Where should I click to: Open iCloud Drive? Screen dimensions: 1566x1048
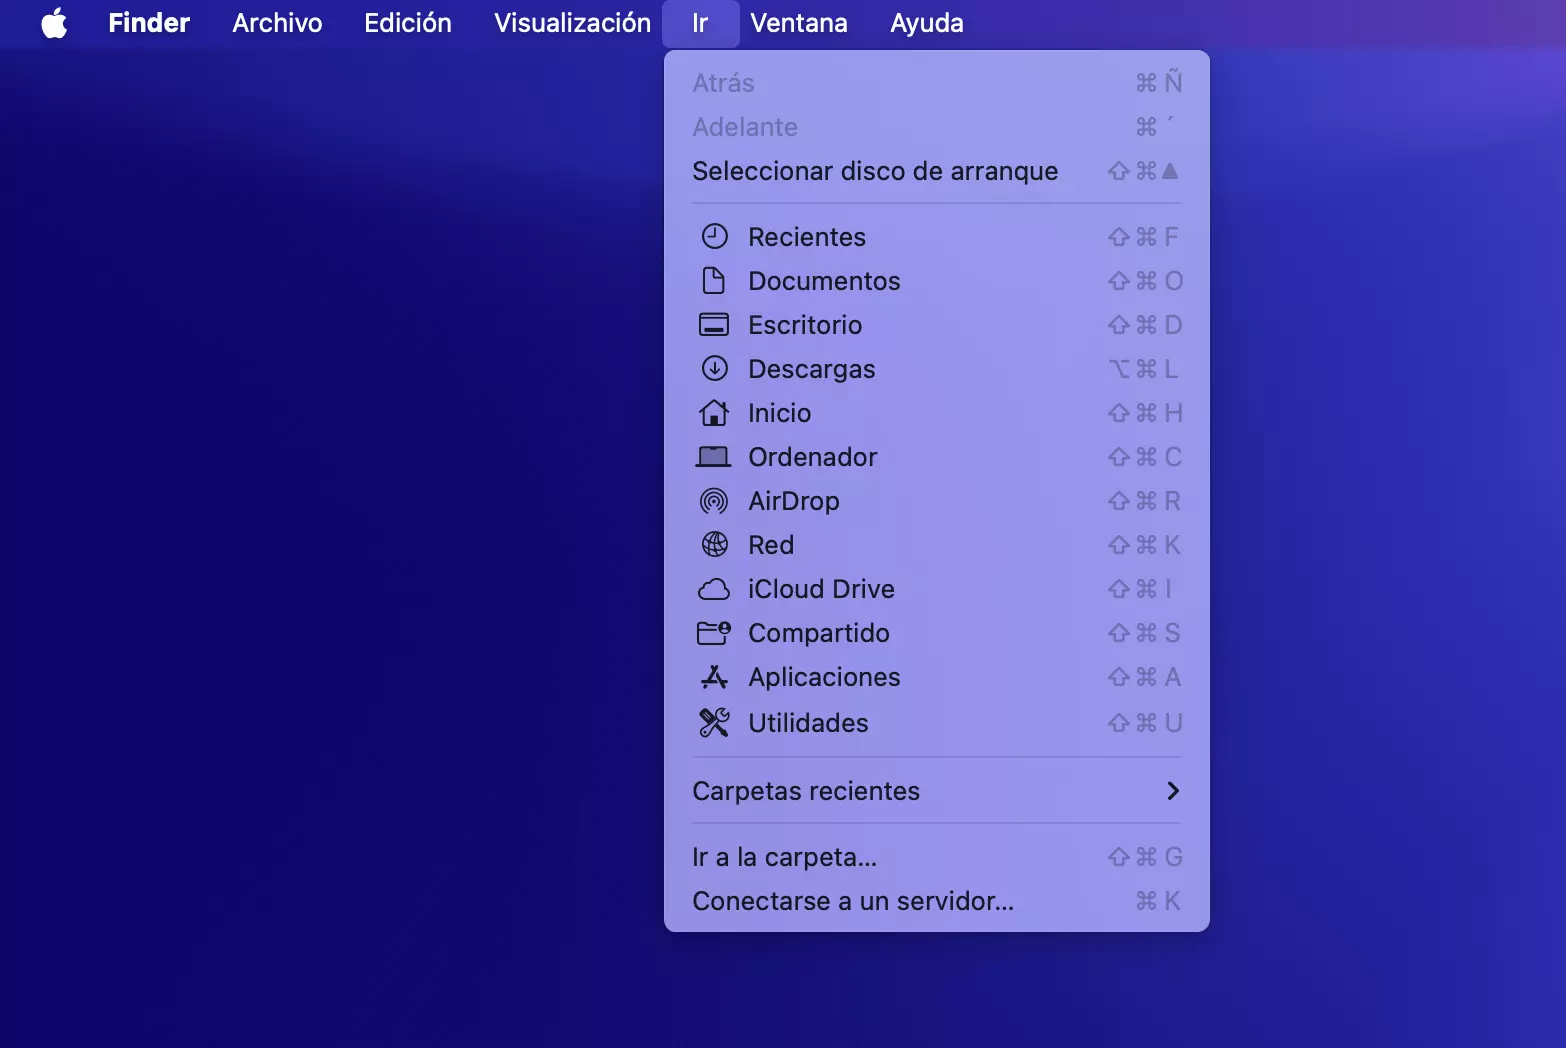[x=937, y=589]
